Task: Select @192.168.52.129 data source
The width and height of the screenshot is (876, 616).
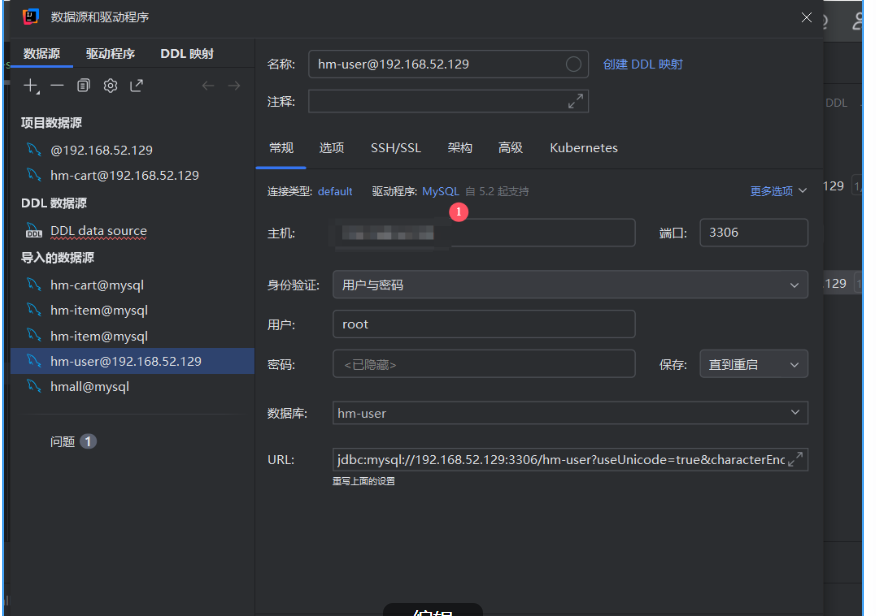Action: (132, 150)
